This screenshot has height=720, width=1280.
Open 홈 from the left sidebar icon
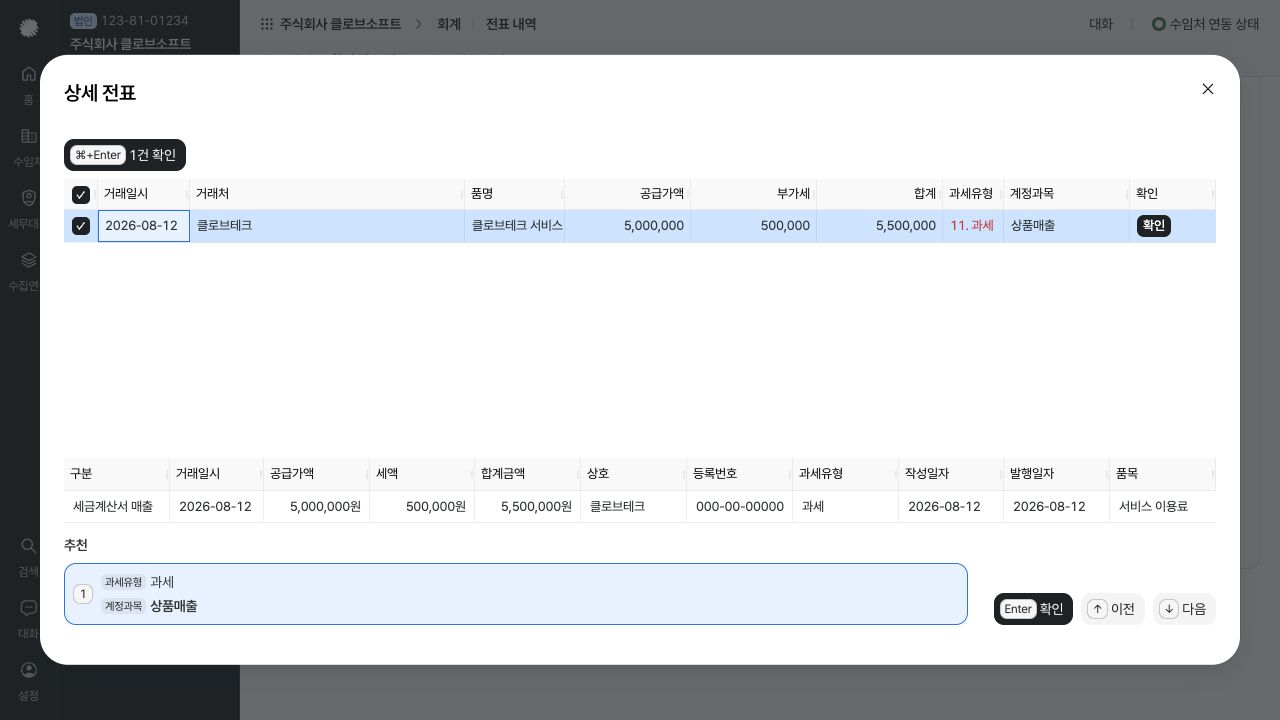tap(29, 73)
